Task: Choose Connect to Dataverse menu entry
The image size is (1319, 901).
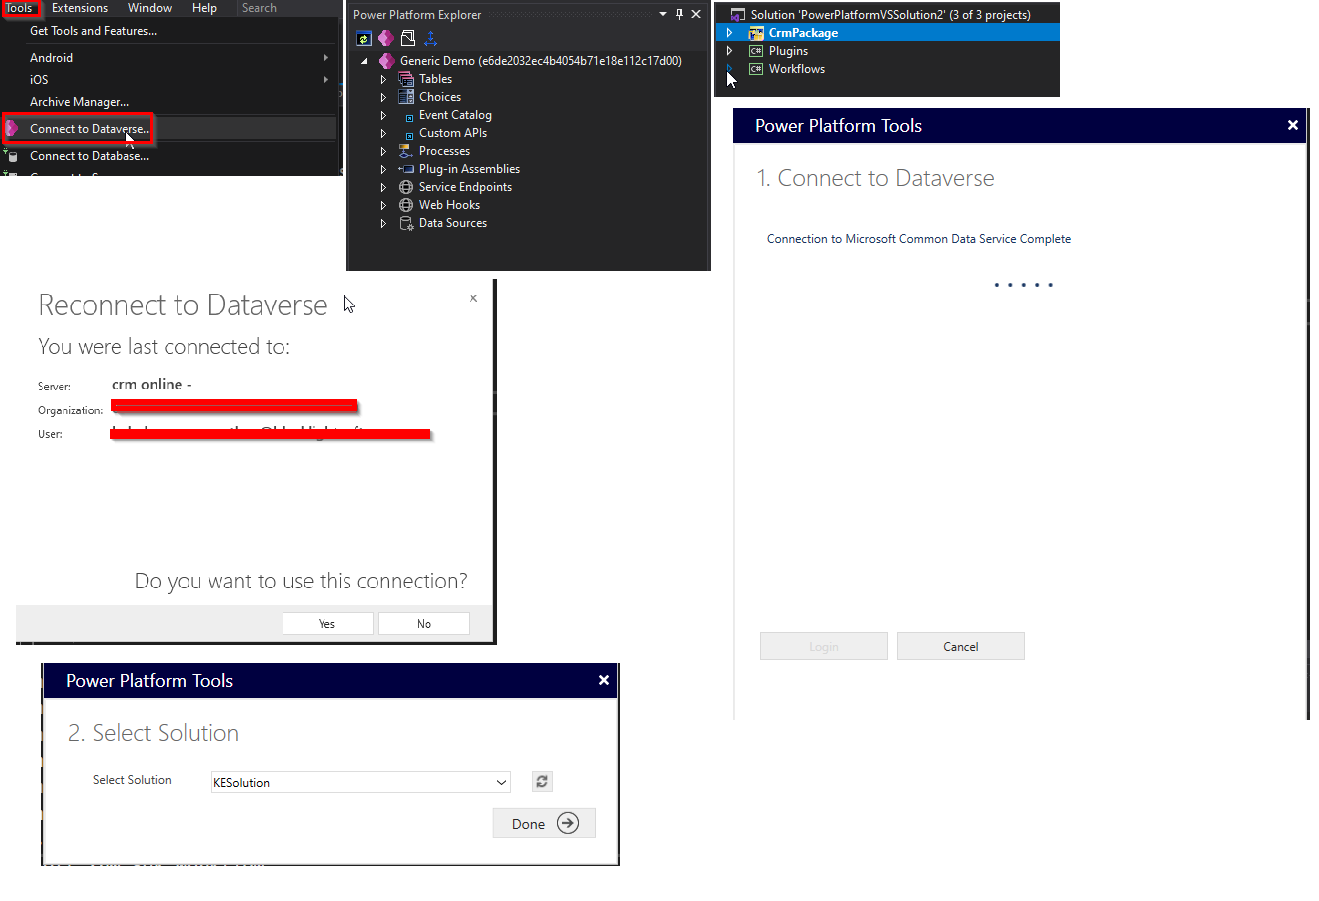Action: point(89,129)
